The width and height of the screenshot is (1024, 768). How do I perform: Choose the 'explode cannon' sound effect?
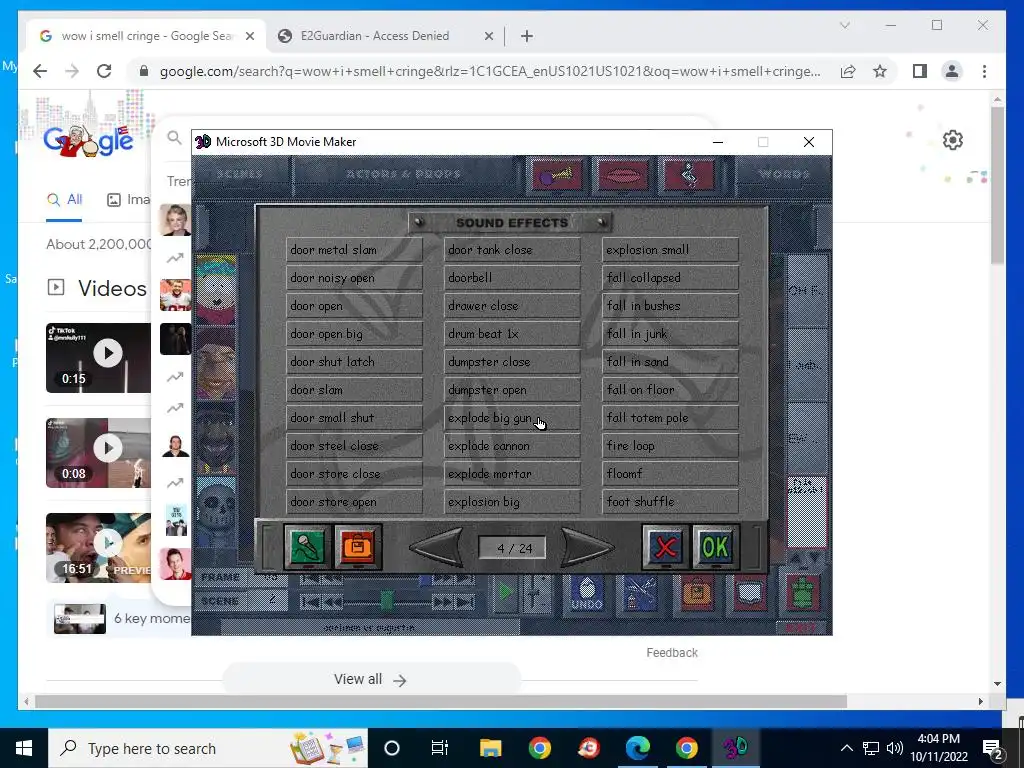[513, 446]
